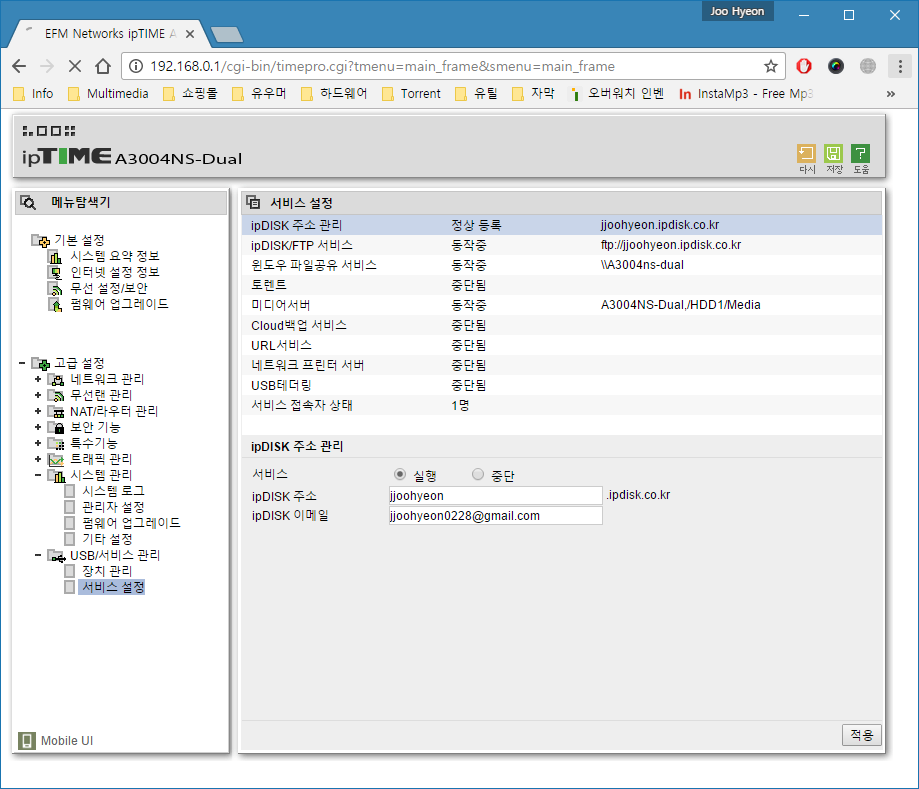Select the 토렌트 service row
The image size is (919, 789).
561,285
